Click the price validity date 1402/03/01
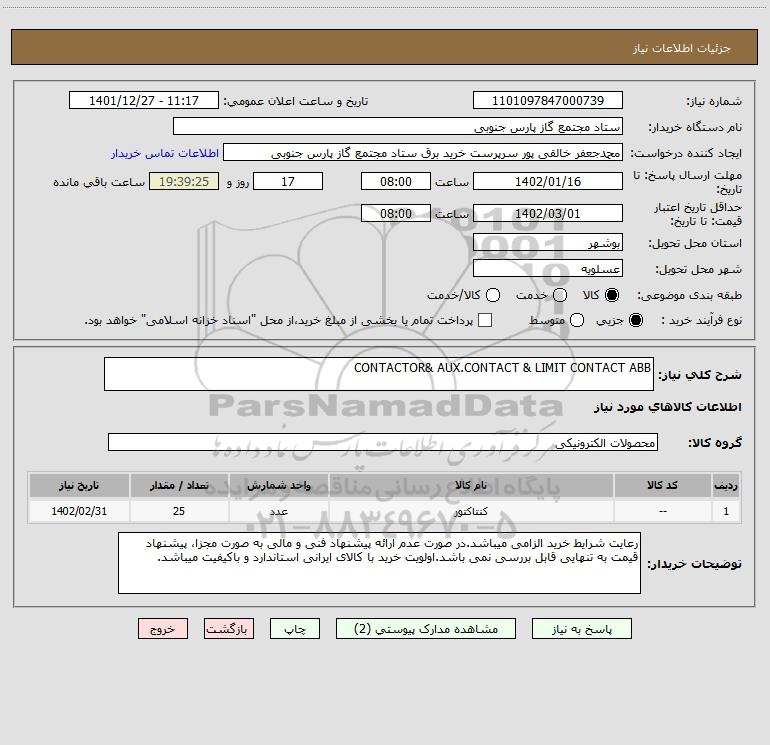This screenshot has height=745, width=770. (548, 214)
